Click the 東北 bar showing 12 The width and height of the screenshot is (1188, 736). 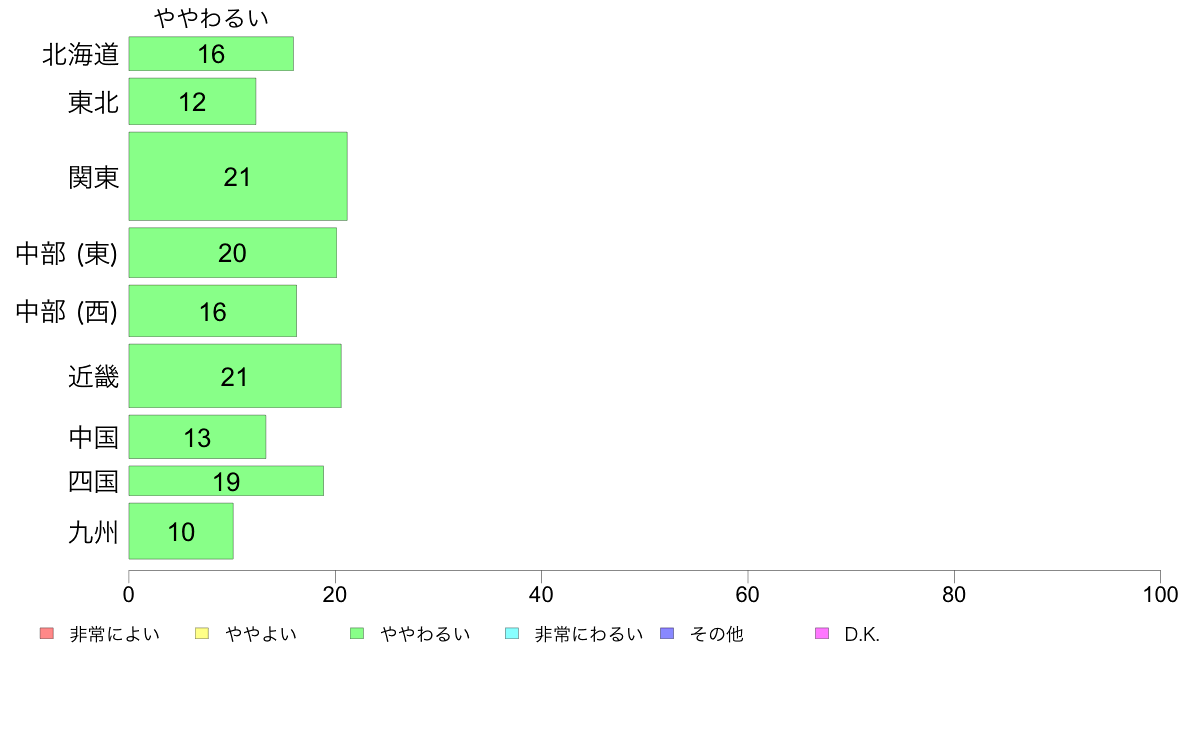click(192, 102)
